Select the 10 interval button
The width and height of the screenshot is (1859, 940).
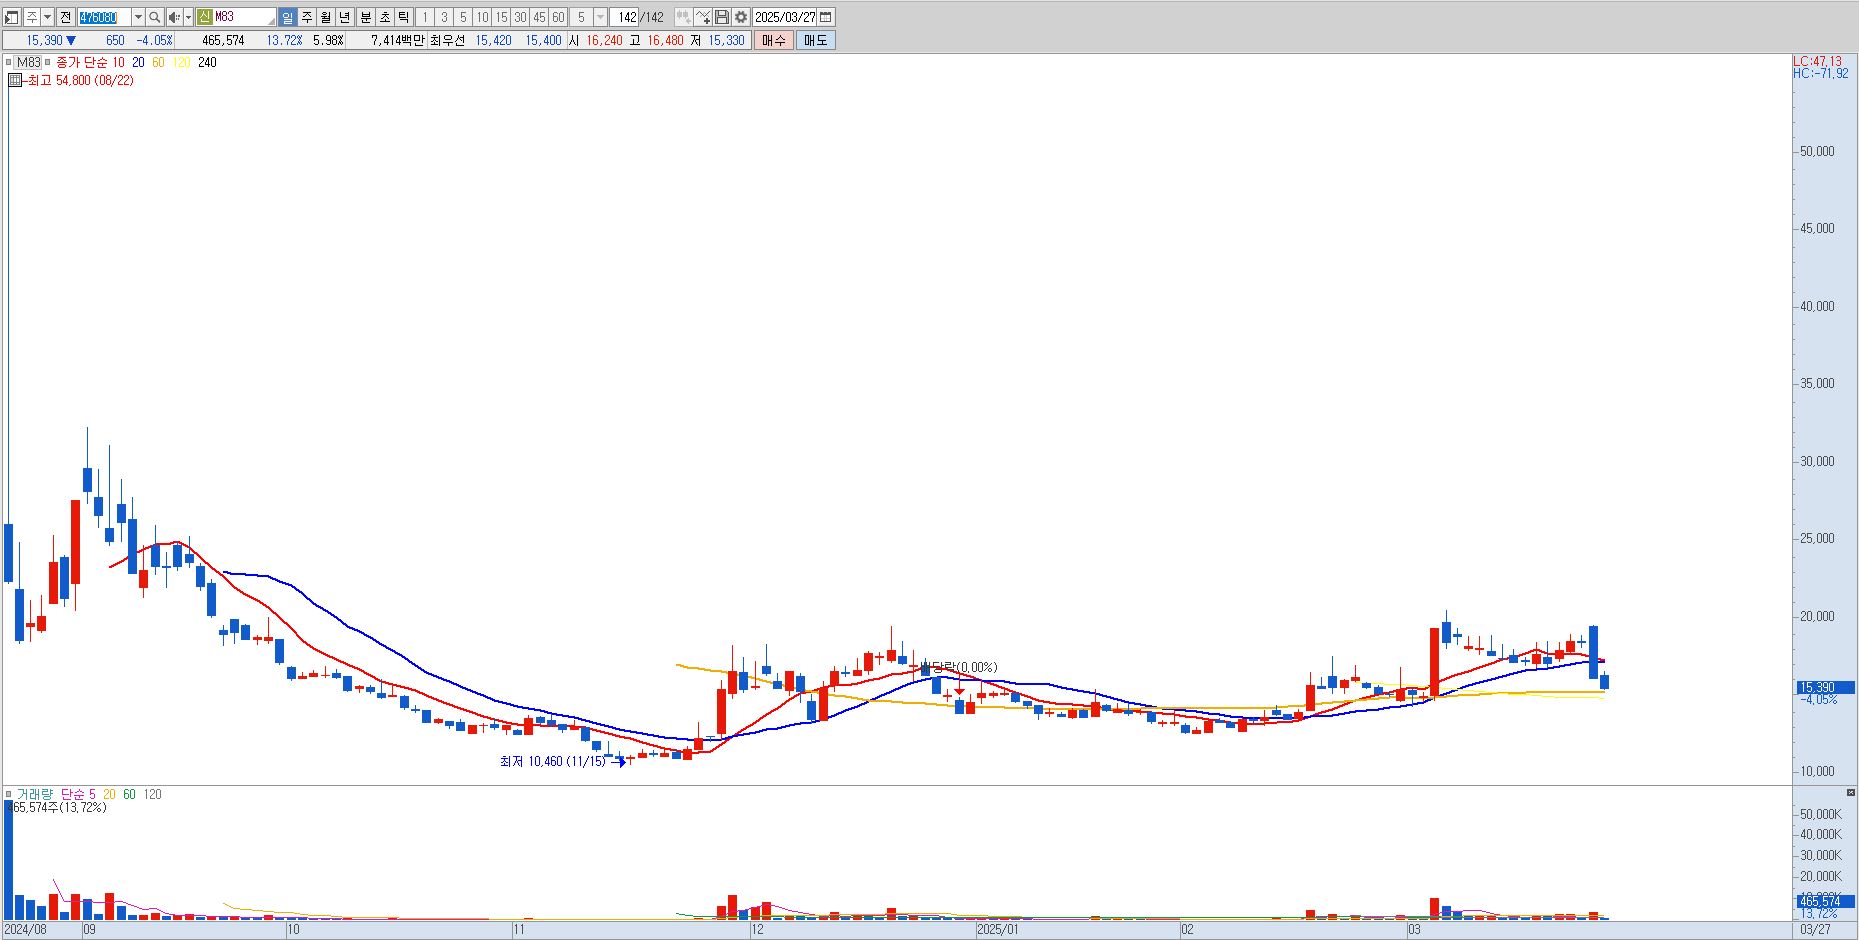tap(483, 17)
